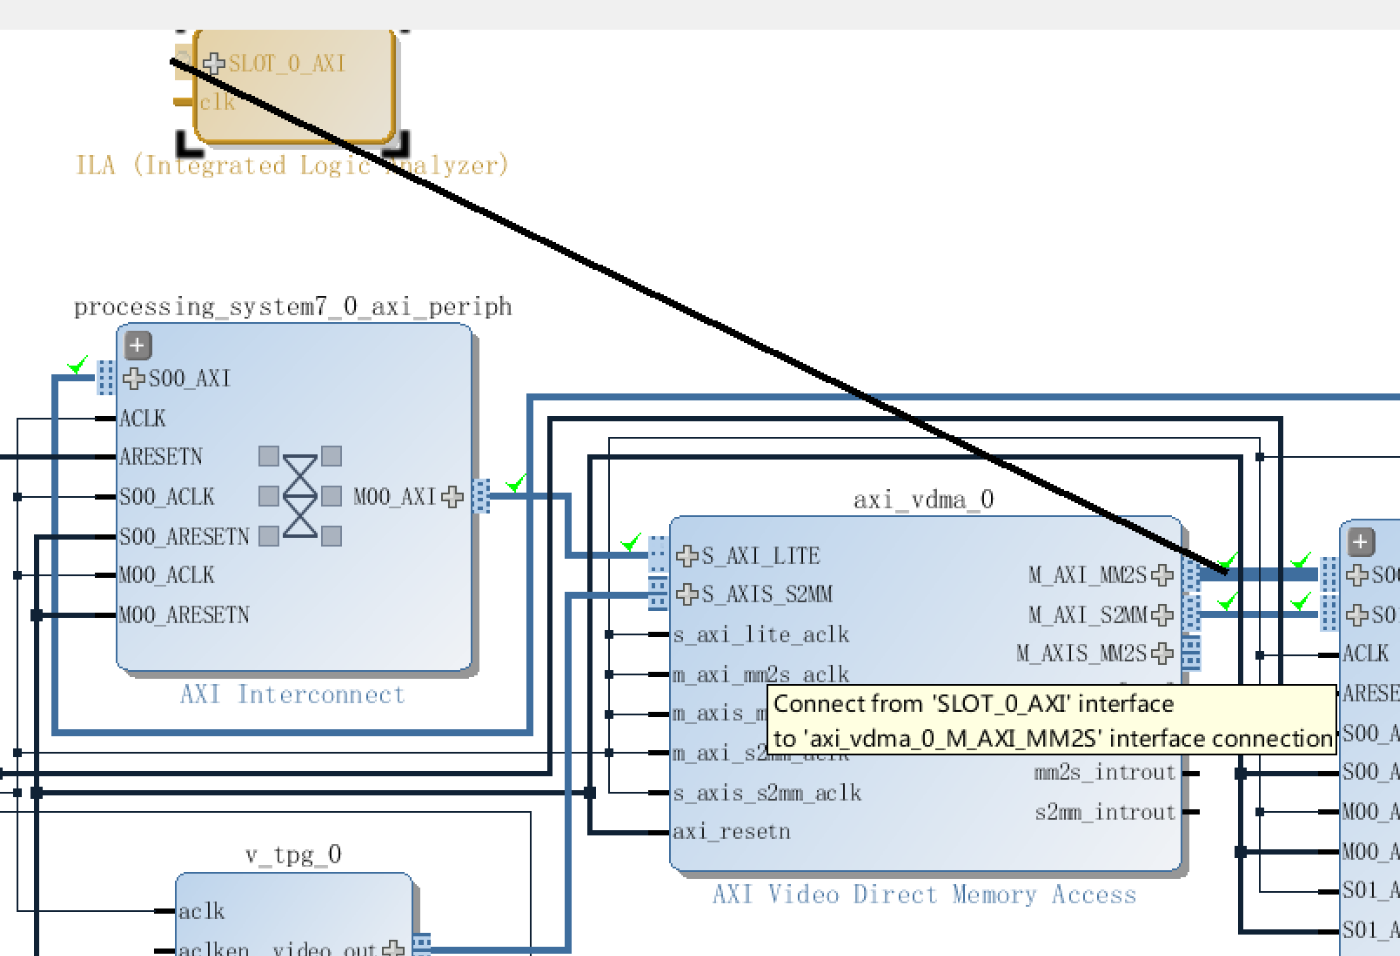Select the ACLK pin on axi_periph block
This screenshot has height=956, width=1400.
pos(143,418)
